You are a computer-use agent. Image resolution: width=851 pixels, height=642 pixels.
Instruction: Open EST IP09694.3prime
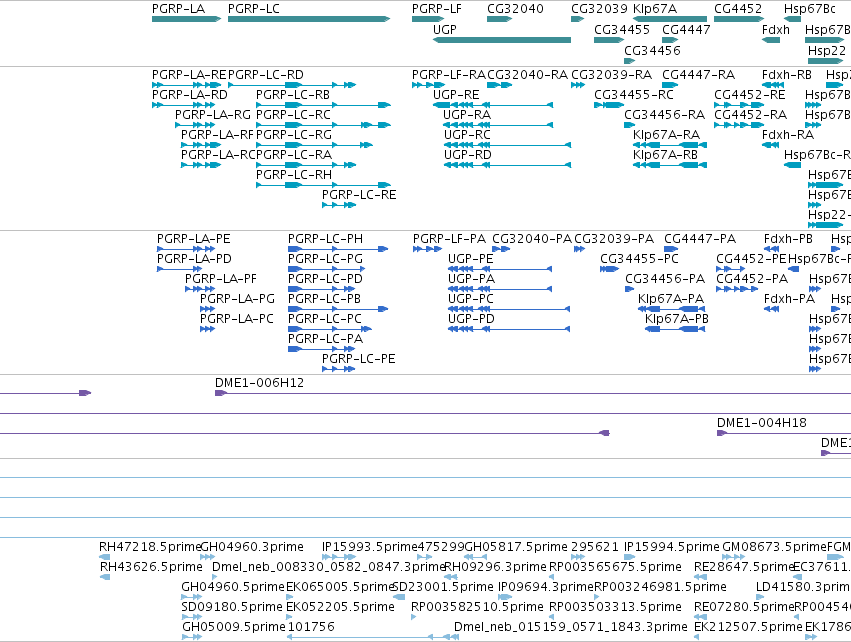pyautogui.click(x=545, y=587)
